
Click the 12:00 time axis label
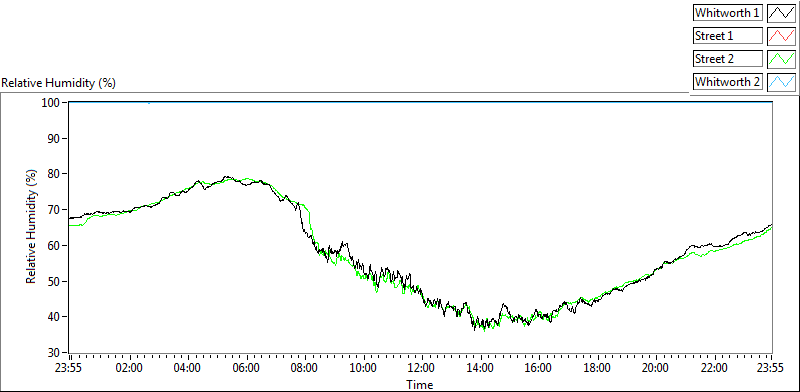pyautogui.click(x=422, y=368)
